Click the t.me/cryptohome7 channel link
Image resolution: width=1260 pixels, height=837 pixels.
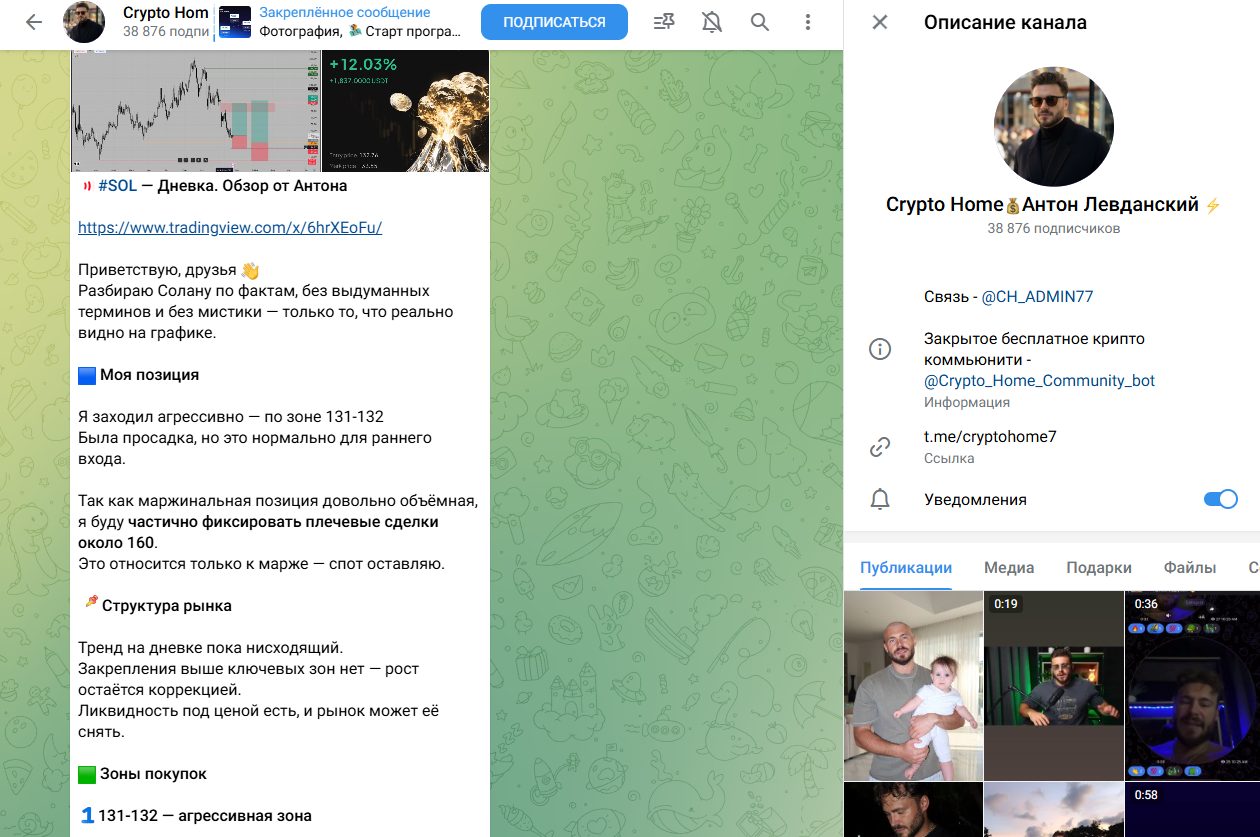pyautogui.click(x=990, y=436)
